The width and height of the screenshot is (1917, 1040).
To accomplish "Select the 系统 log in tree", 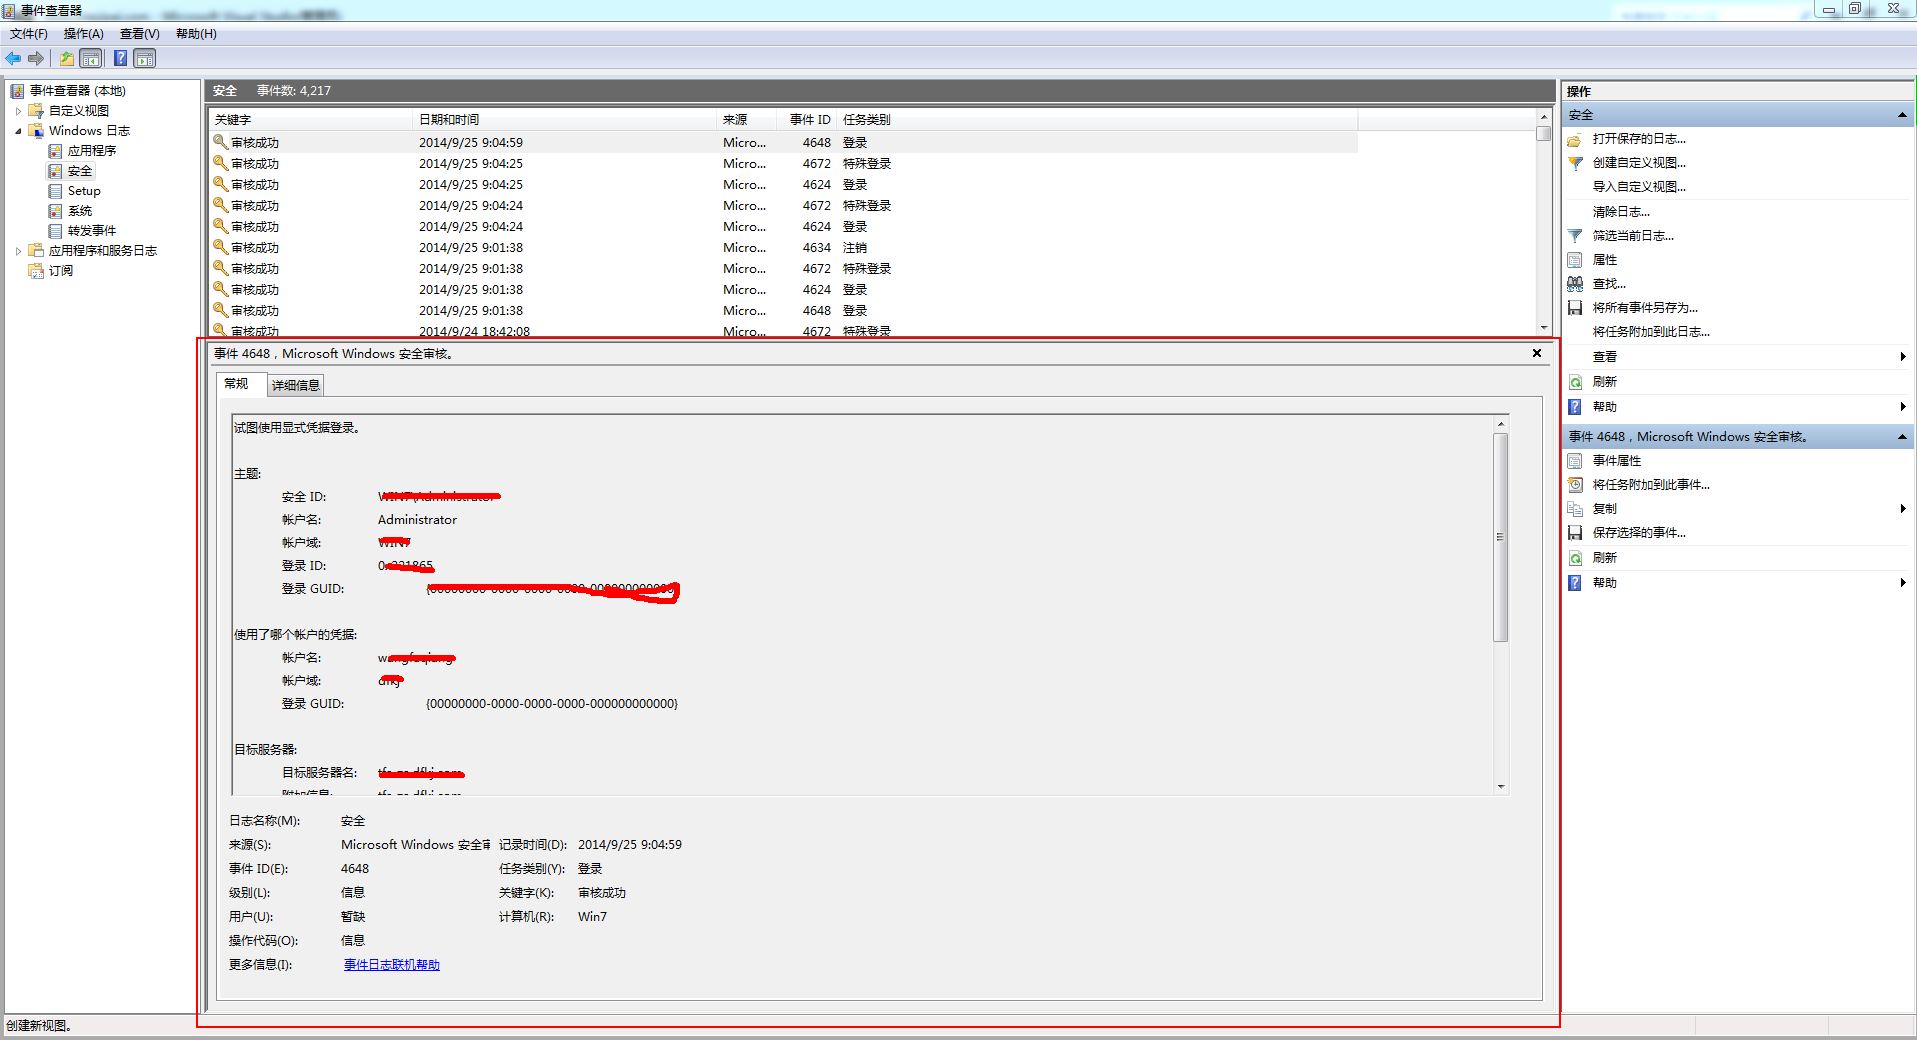I will (80, 211).
